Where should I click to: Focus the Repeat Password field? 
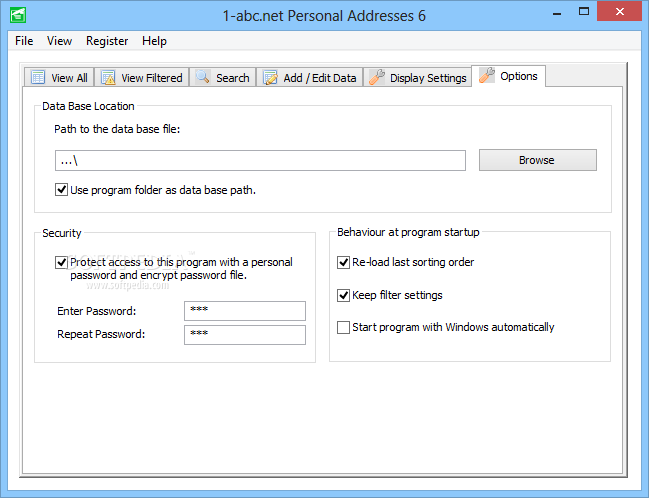point(244,334)
